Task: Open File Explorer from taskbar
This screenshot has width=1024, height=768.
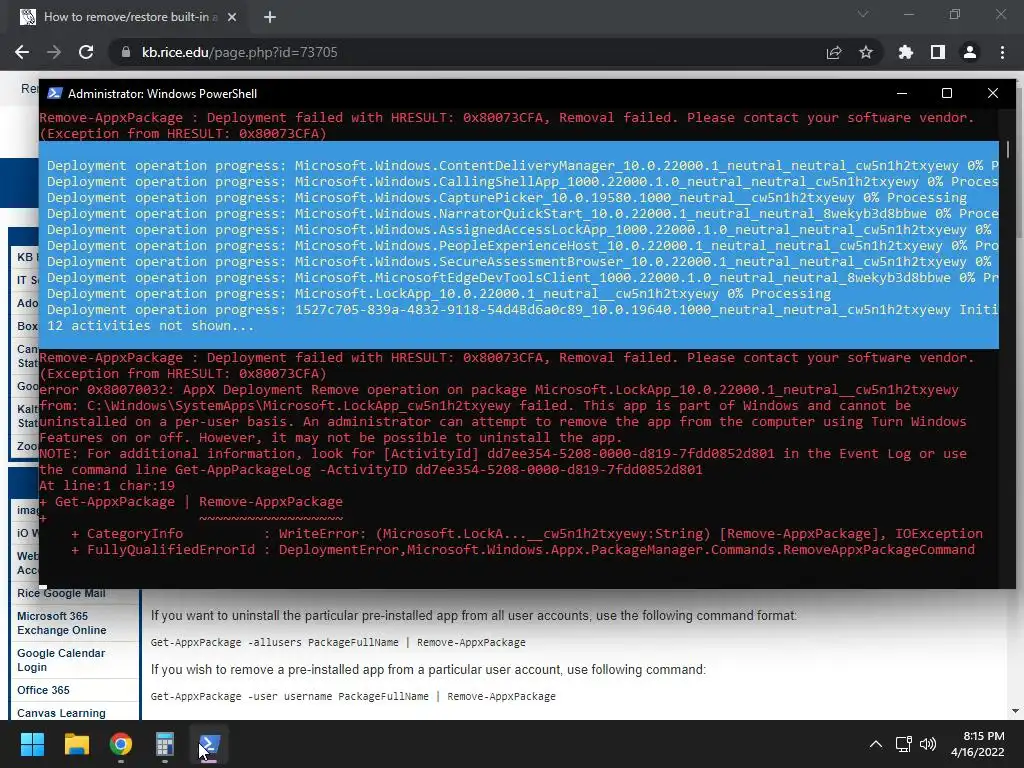Action: pyautogui.click(x=76, y=744)
